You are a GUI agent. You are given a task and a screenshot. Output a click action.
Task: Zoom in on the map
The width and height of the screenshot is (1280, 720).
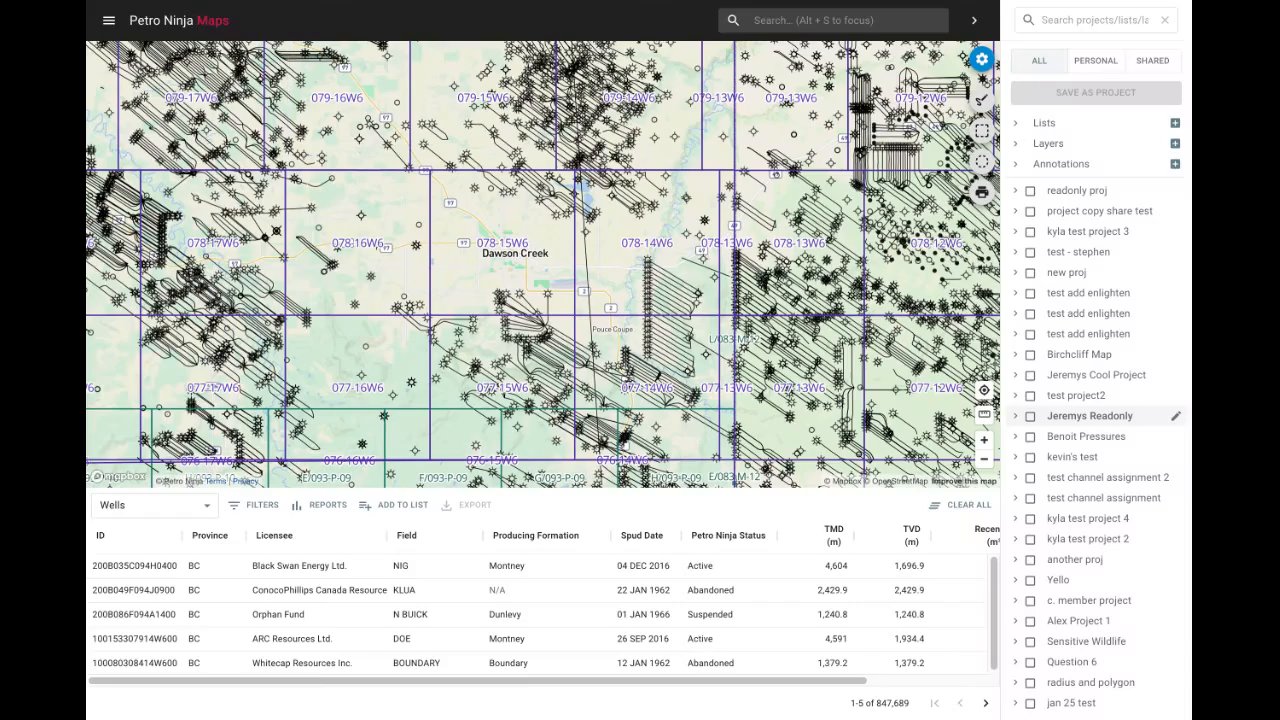pos(984,440)
